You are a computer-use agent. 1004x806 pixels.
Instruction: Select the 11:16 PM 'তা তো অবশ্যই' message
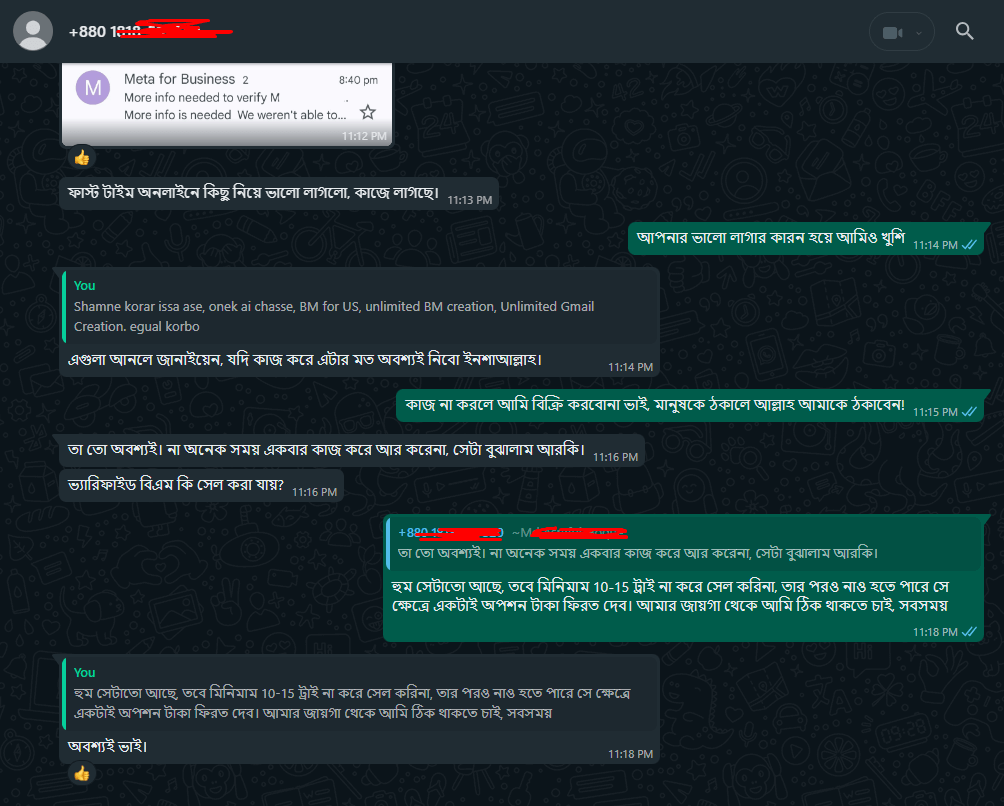click(352, 450)
